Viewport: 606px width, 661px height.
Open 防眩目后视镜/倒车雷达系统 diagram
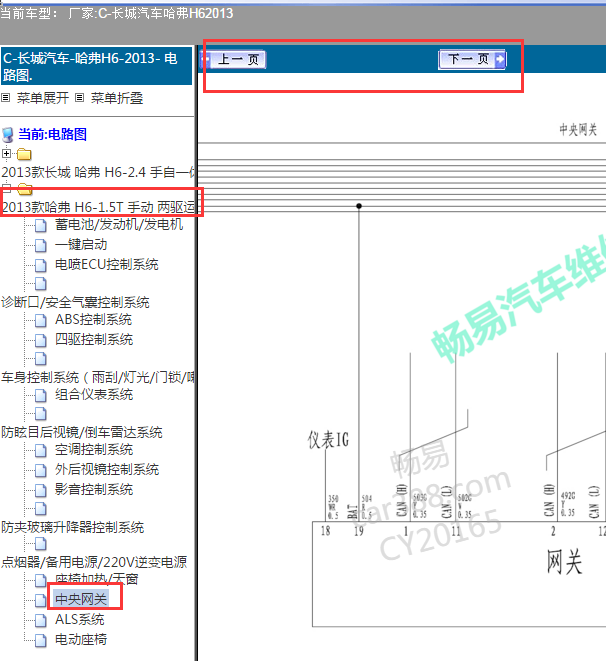coord(82,432)
